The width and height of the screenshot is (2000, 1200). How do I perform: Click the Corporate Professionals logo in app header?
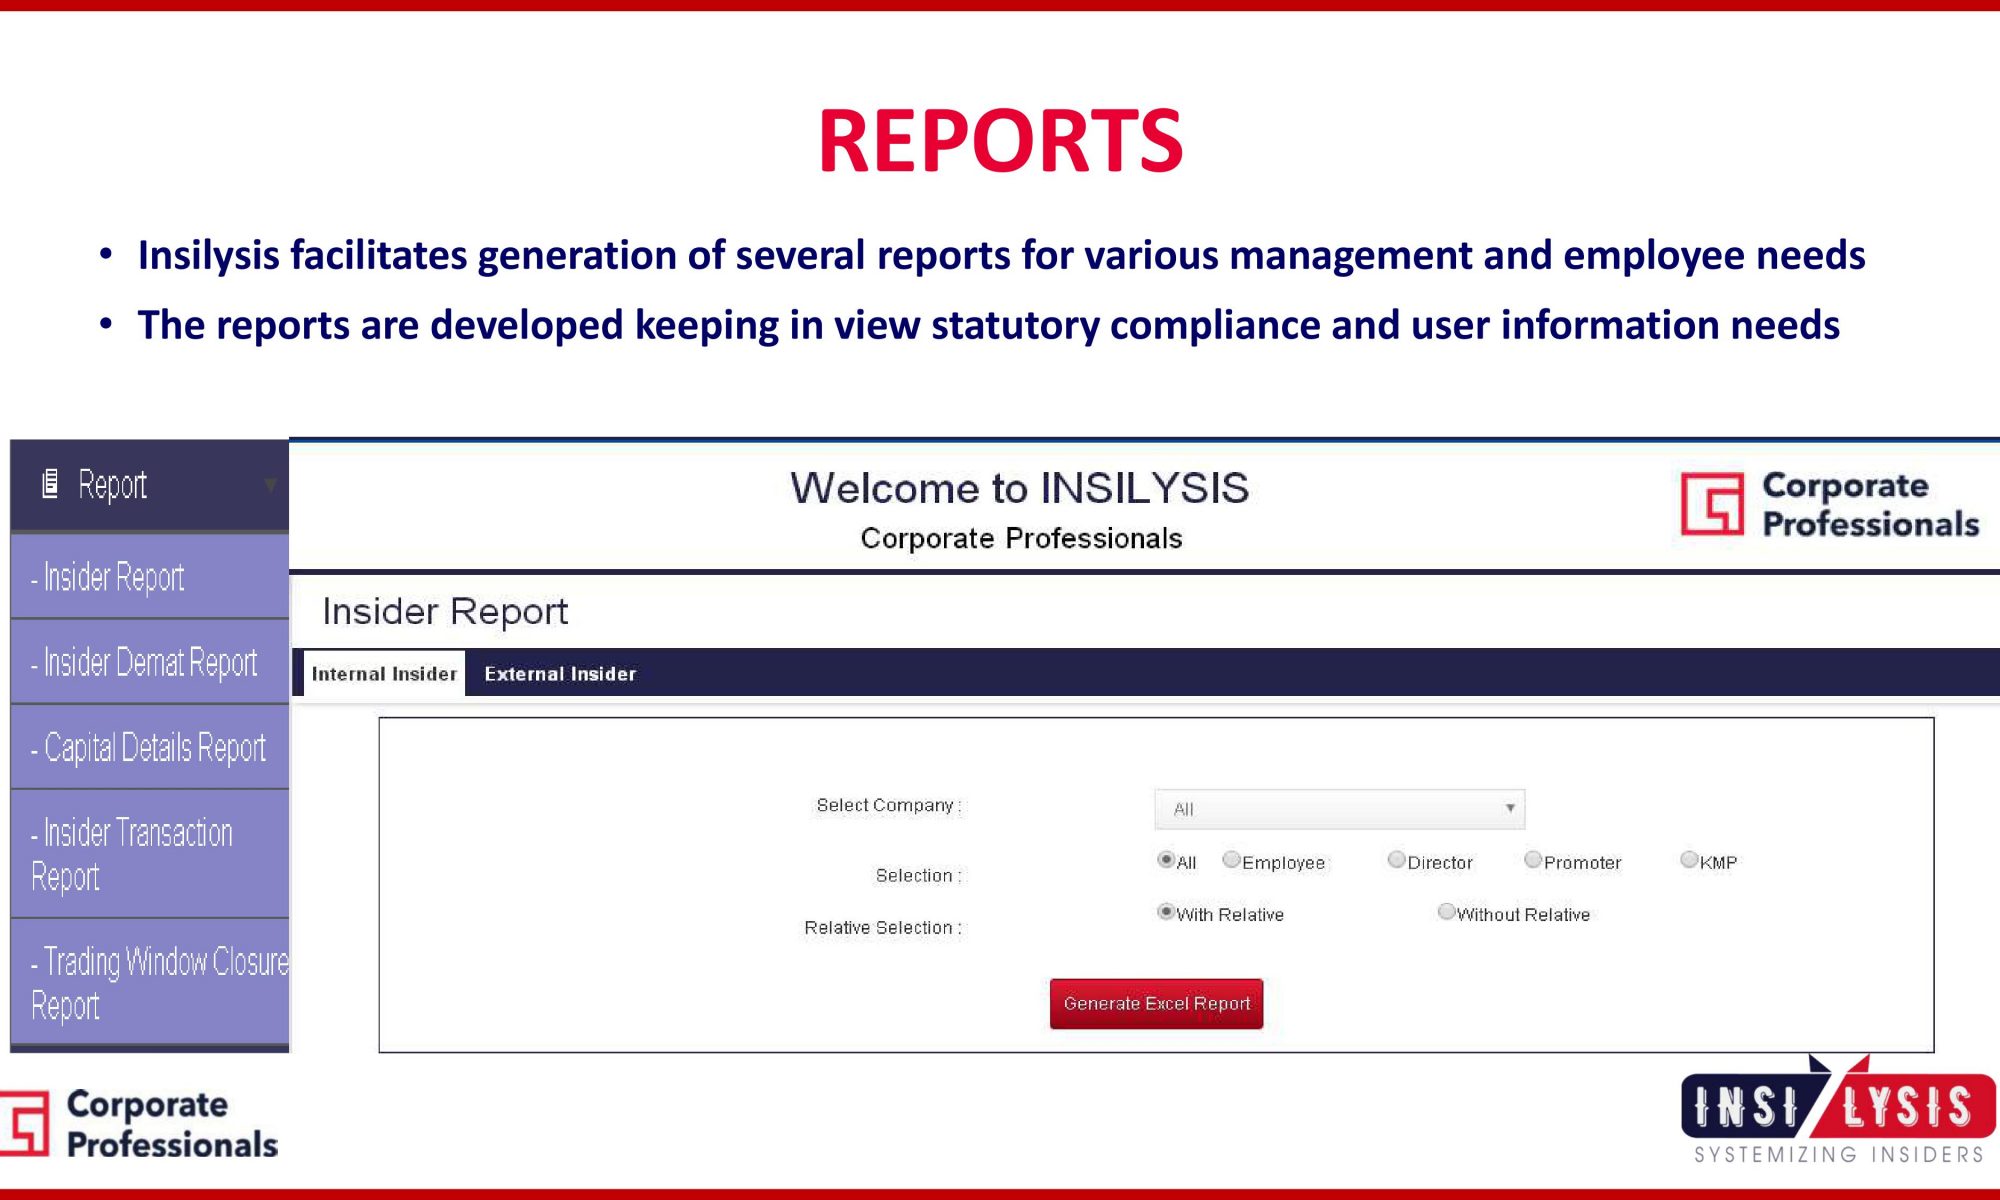(x=1829, y=504)
